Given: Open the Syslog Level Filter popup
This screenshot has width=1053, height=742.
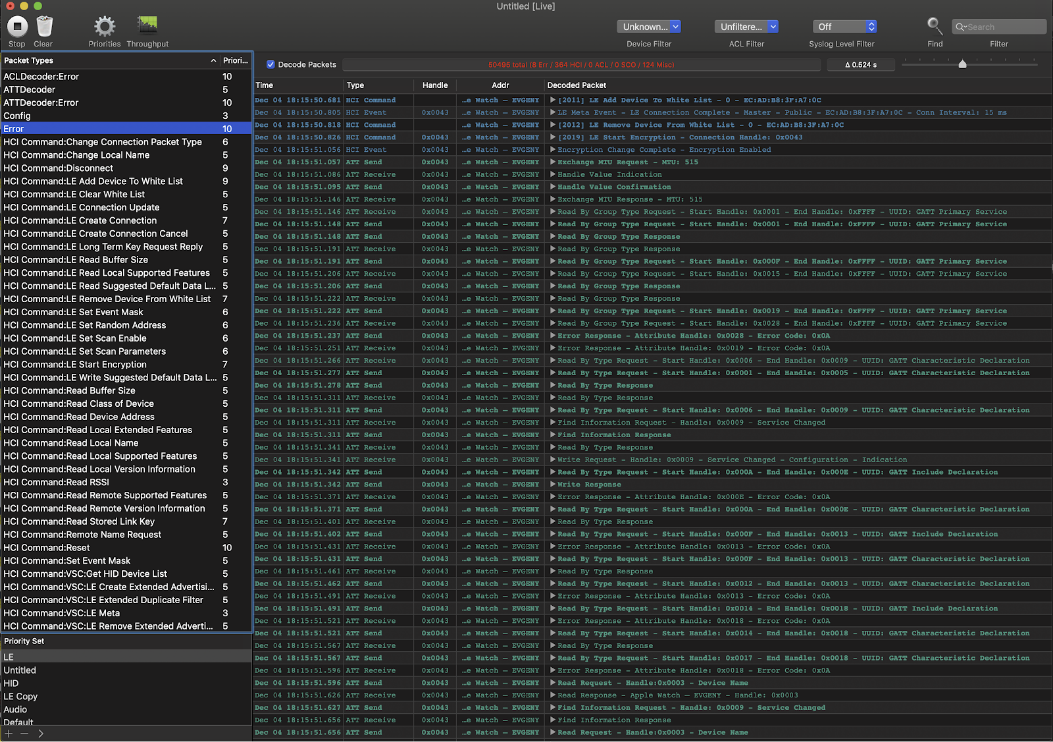Looking at the screenshot, I should click(x=844, y=27).
